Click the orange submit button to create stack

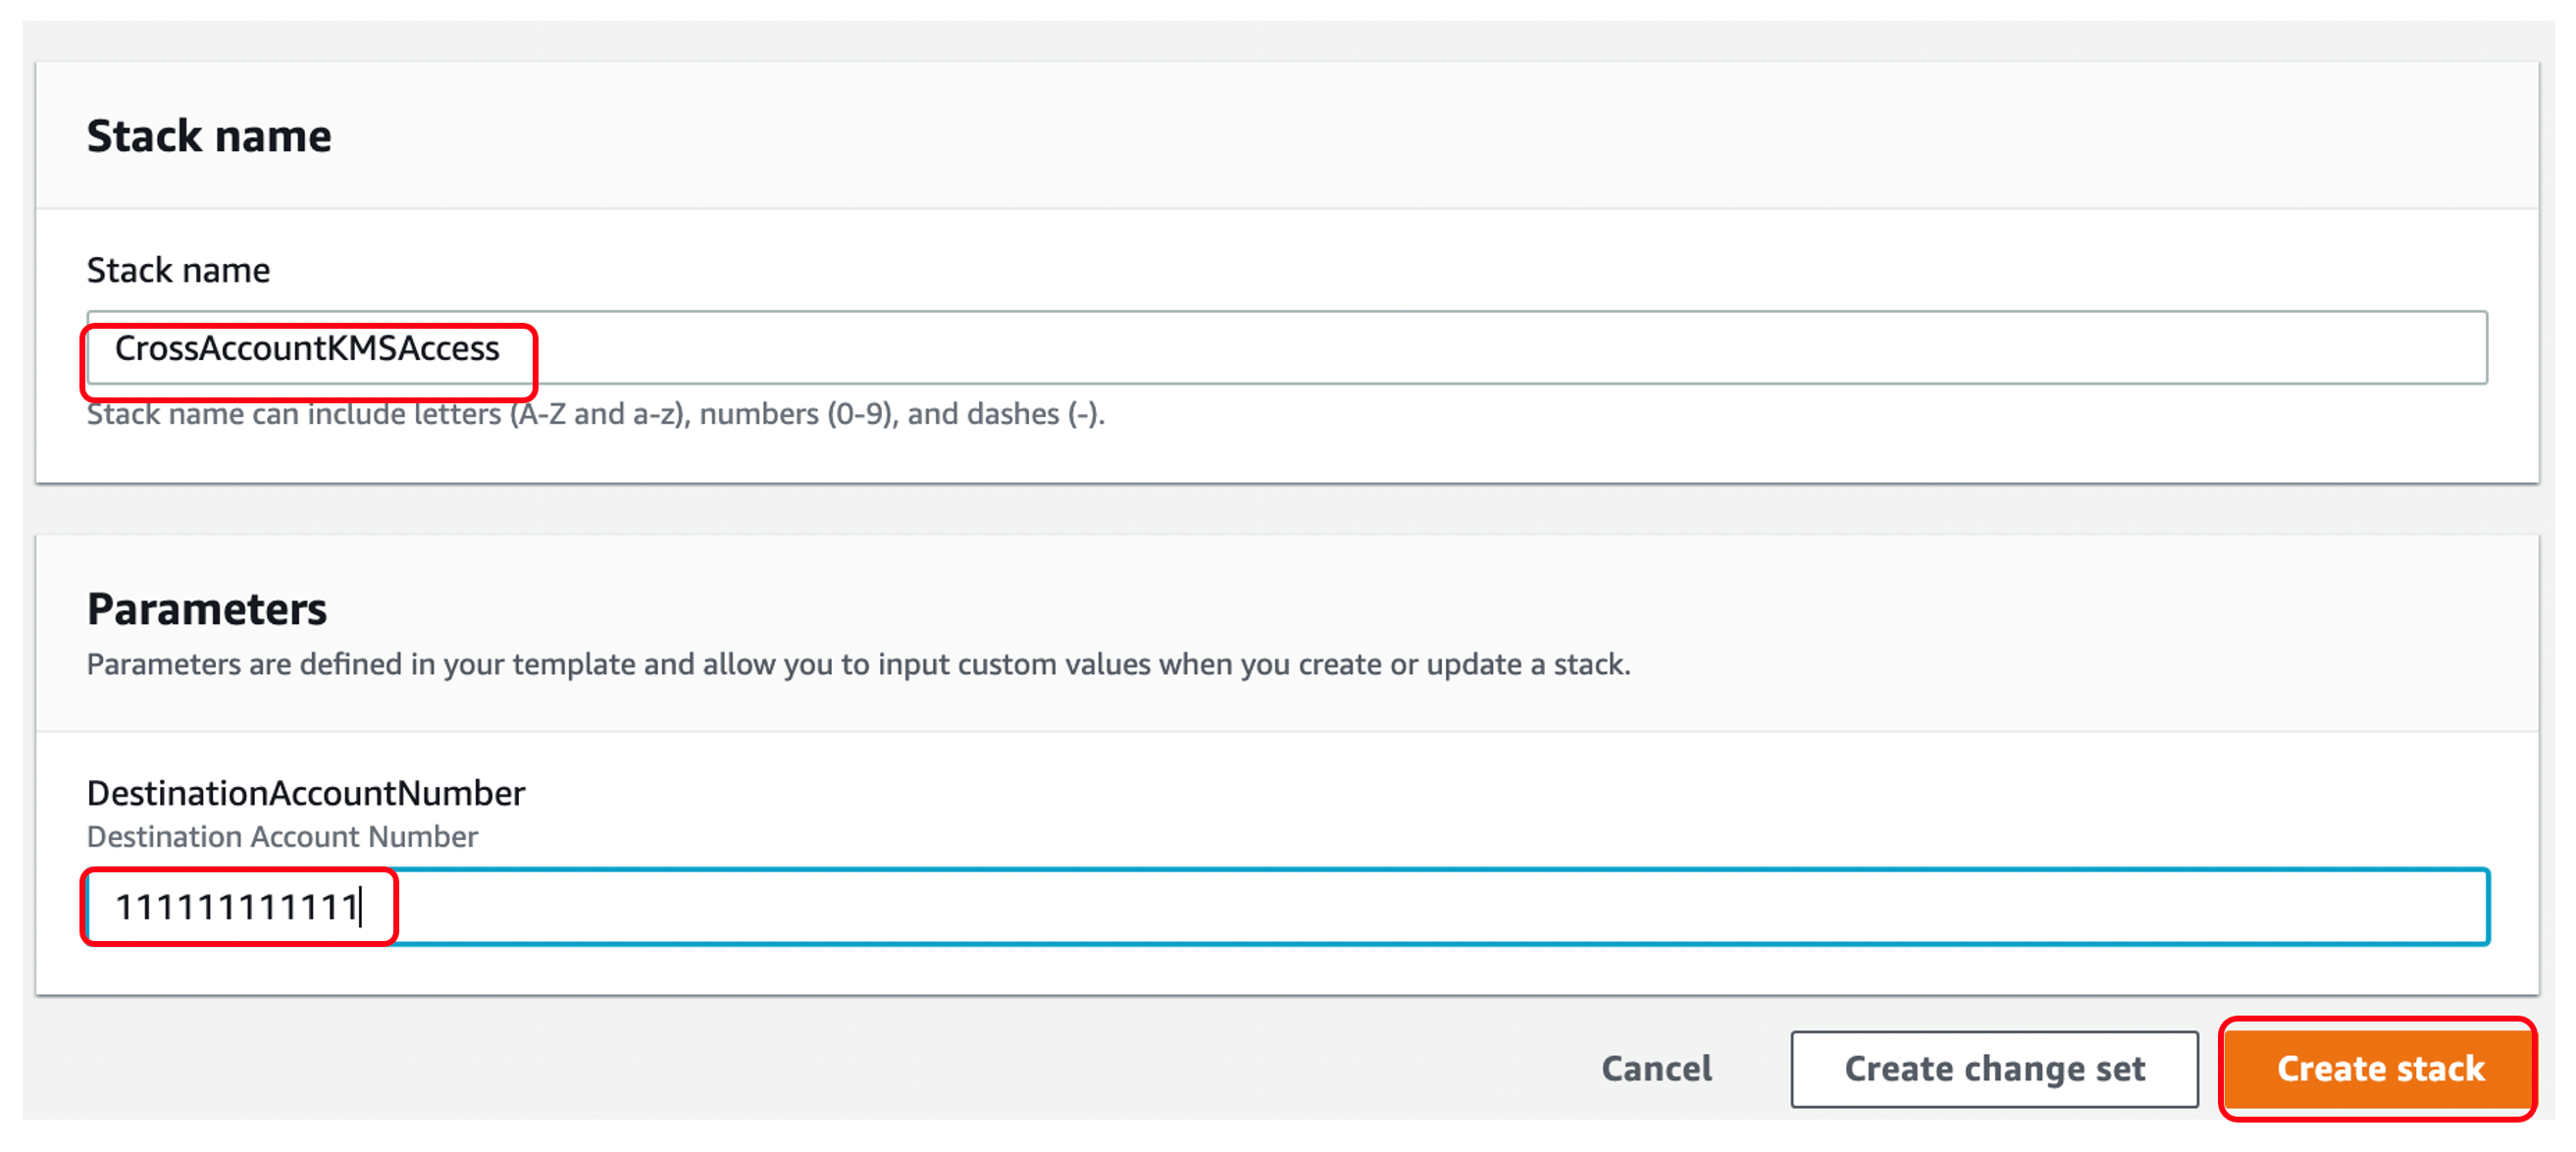tap(2377, 1068)
